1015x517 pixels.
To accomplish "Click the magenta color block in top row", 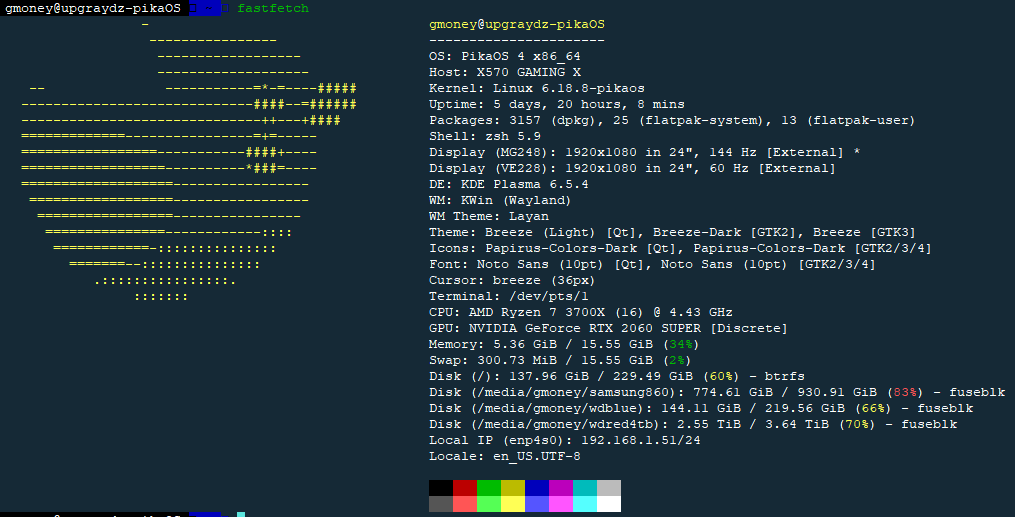I will coord(561,488).
